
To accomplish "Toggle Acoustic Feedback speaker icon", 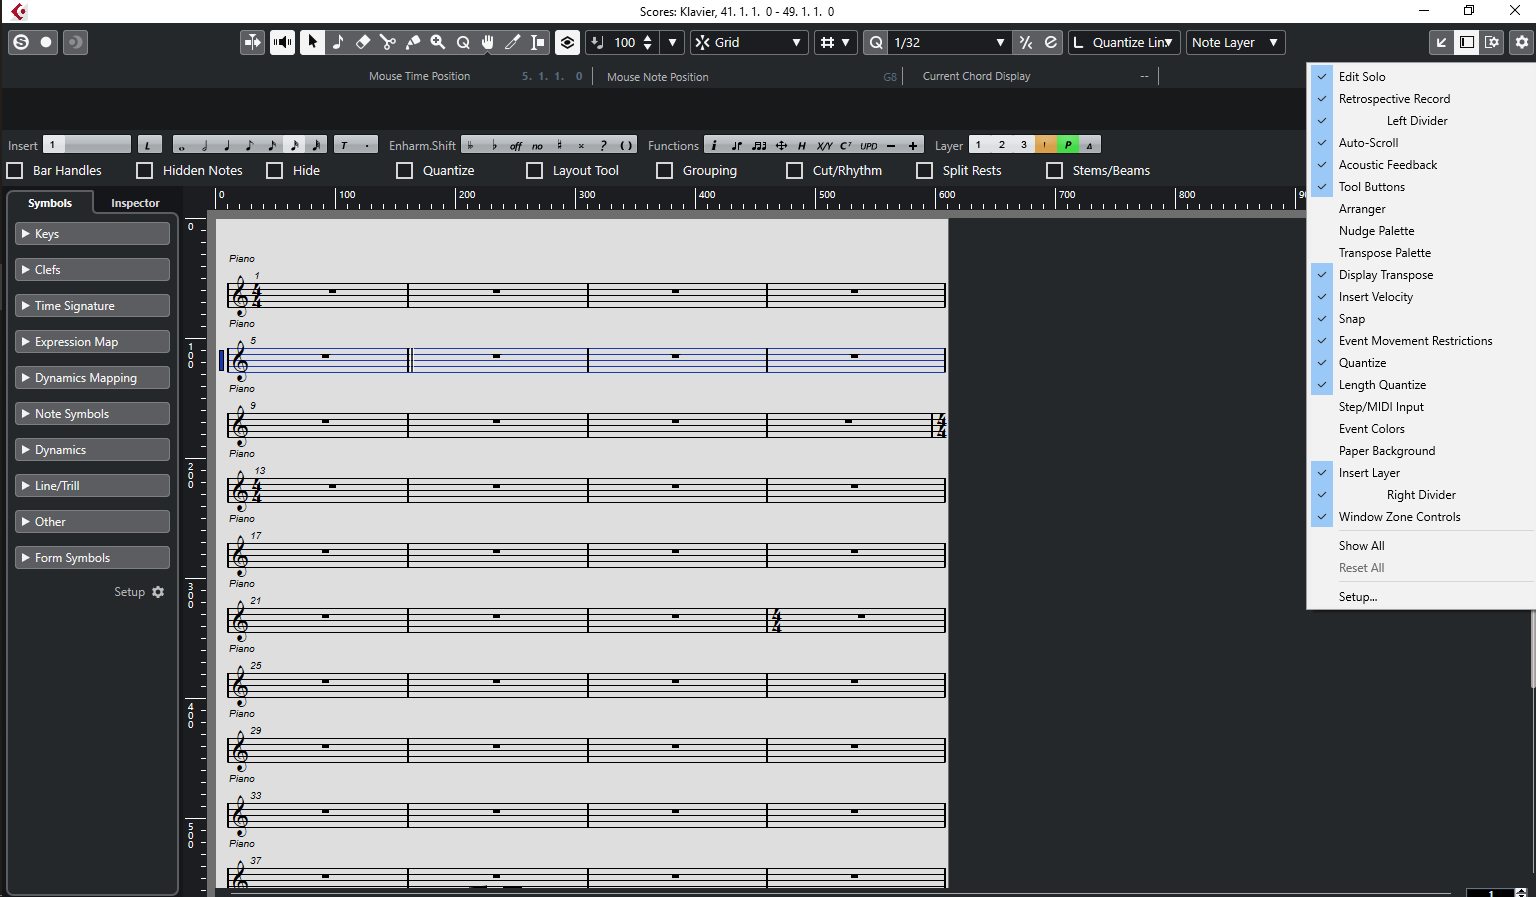I will [x=283, y=42].
